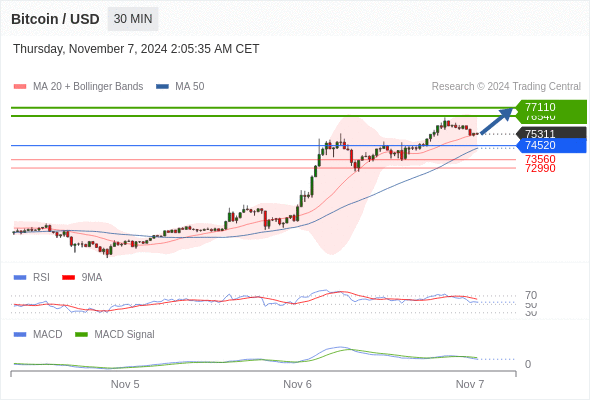Click the red 72990 support level label
This screenshot has width=590, height=400.
click(x=540, y=169)
